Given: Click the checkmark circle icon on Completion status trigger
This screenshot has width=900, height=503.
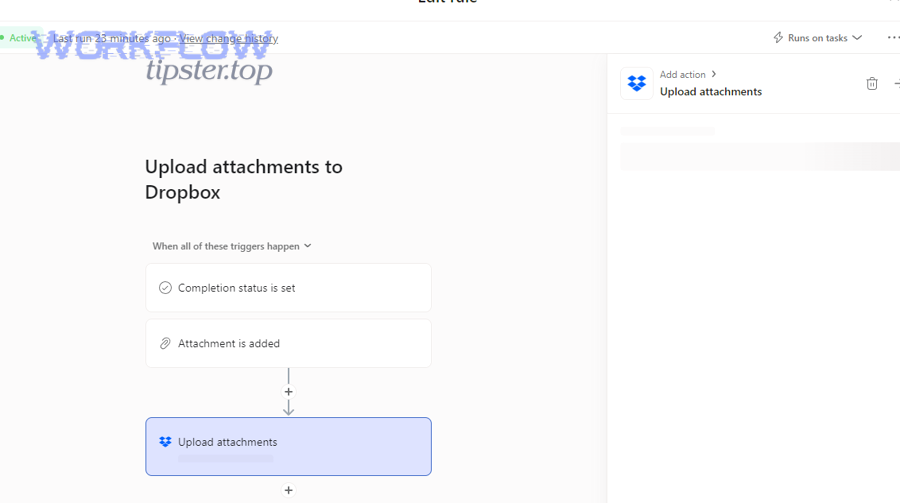Looking at the screenshot, I should click(165, 288).
